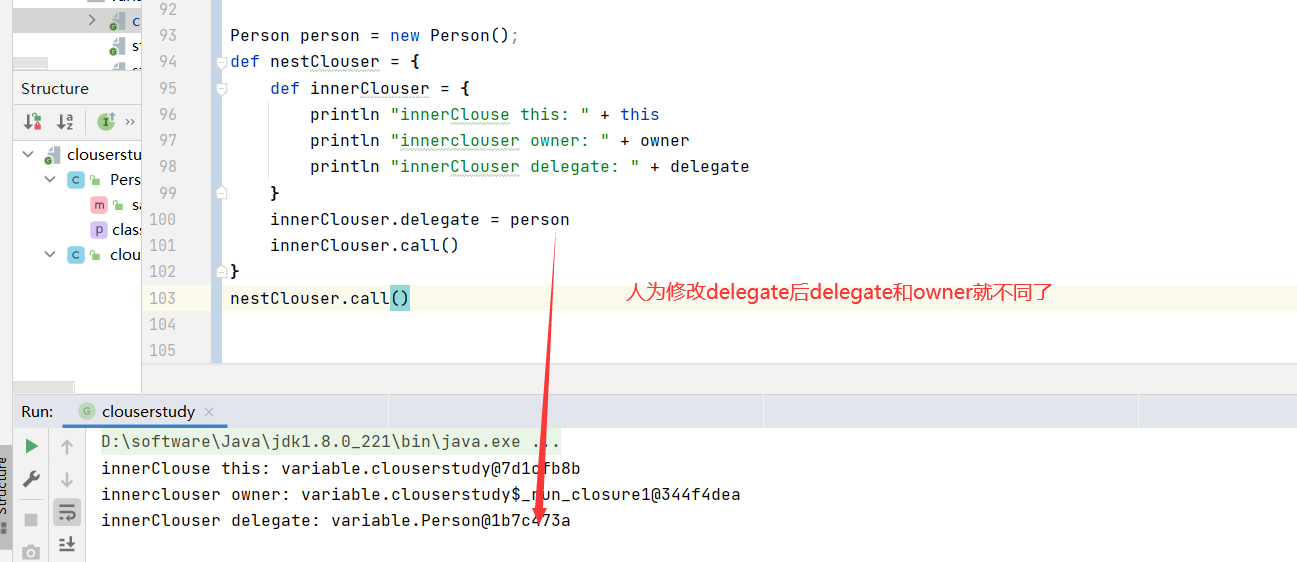Open run configuration wrench icon
Image resolution: width=1297 pixels, height=562 pixels.
click(x=32, y=479)
